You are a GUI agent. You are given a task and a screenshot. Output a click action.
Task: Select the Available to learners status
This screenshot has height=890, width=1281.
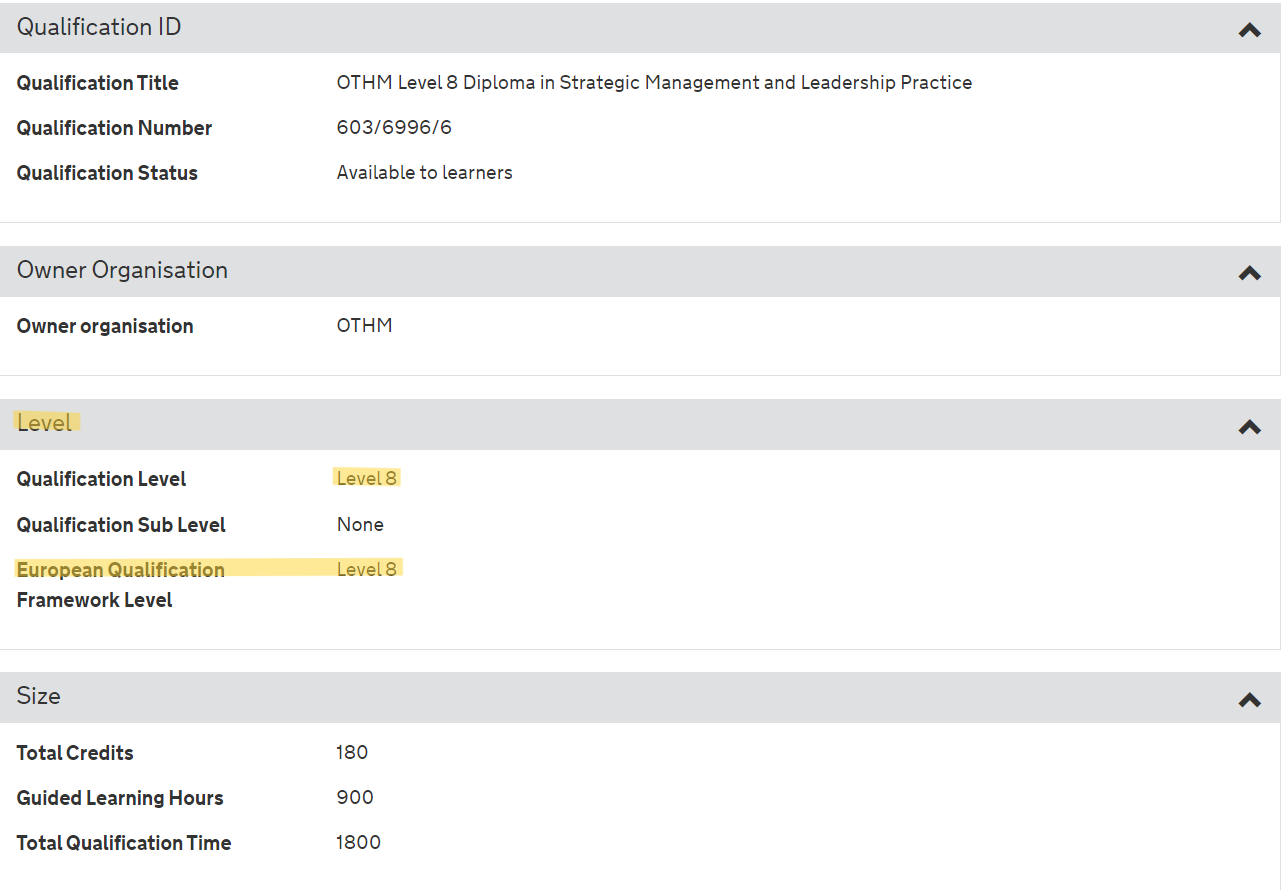(424, 173)
